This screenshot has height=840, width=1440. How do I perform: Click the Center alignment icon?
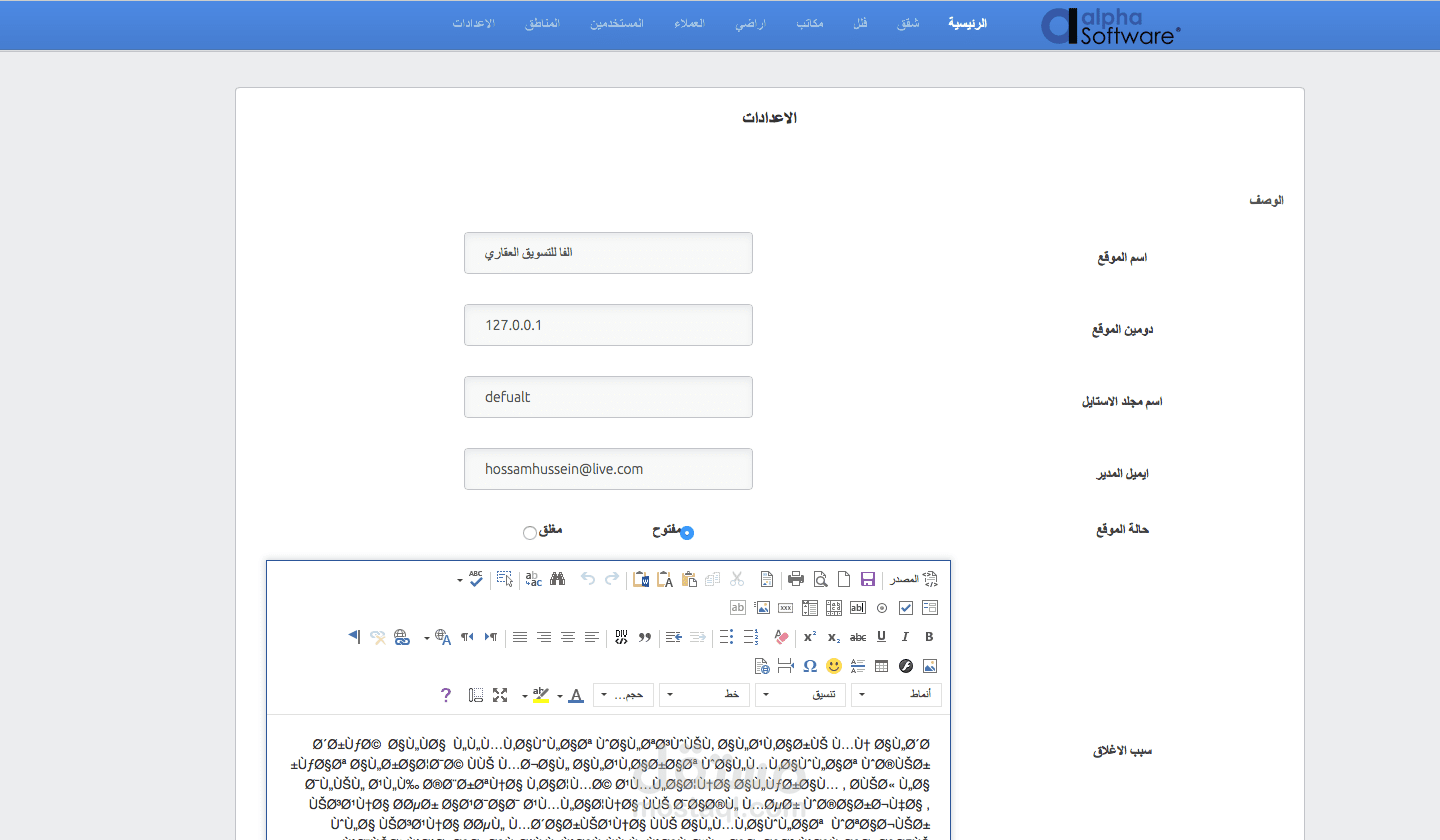point(568,636)
